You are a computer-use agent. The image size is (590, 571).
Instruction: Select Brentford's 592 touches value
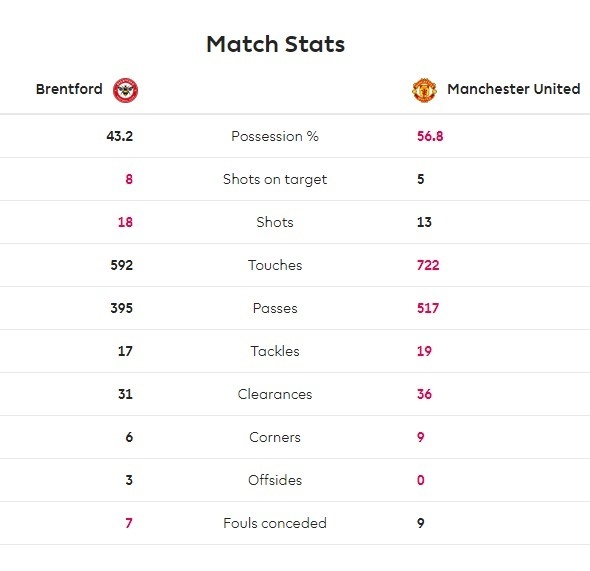click(x=122, y=265)
